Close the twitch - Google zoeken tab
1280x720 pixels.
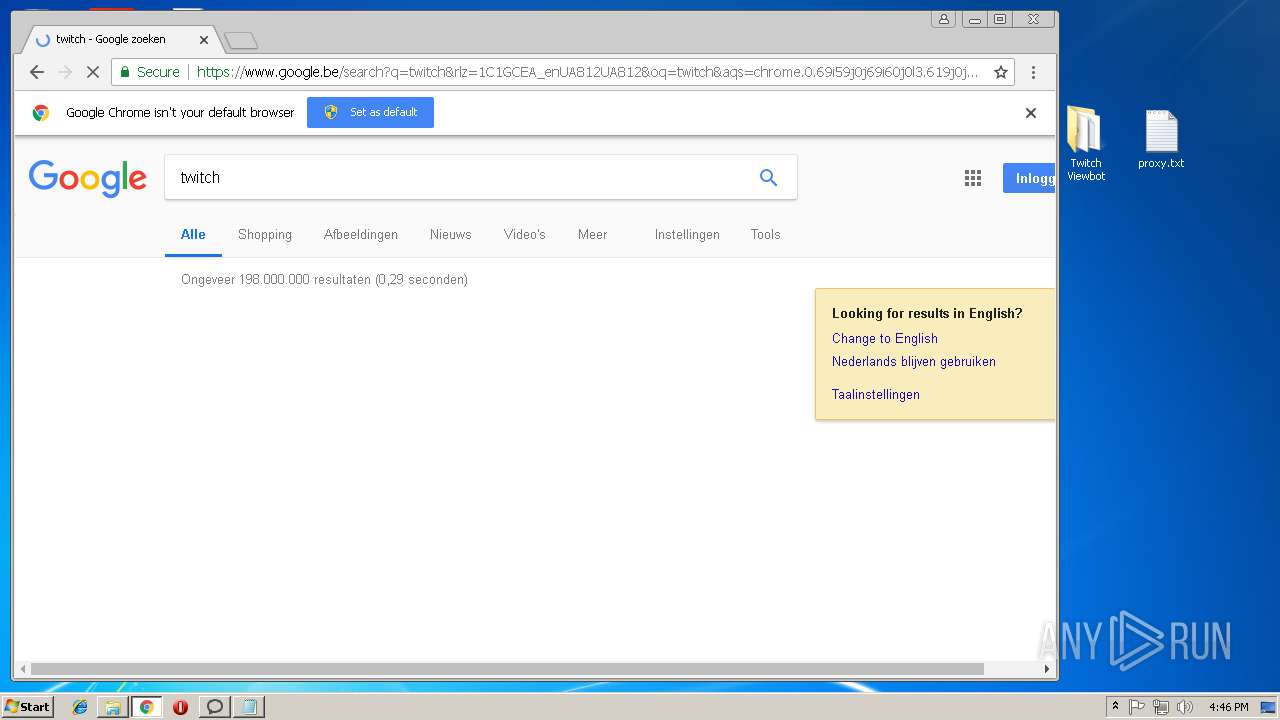click(x=204, y=40)
